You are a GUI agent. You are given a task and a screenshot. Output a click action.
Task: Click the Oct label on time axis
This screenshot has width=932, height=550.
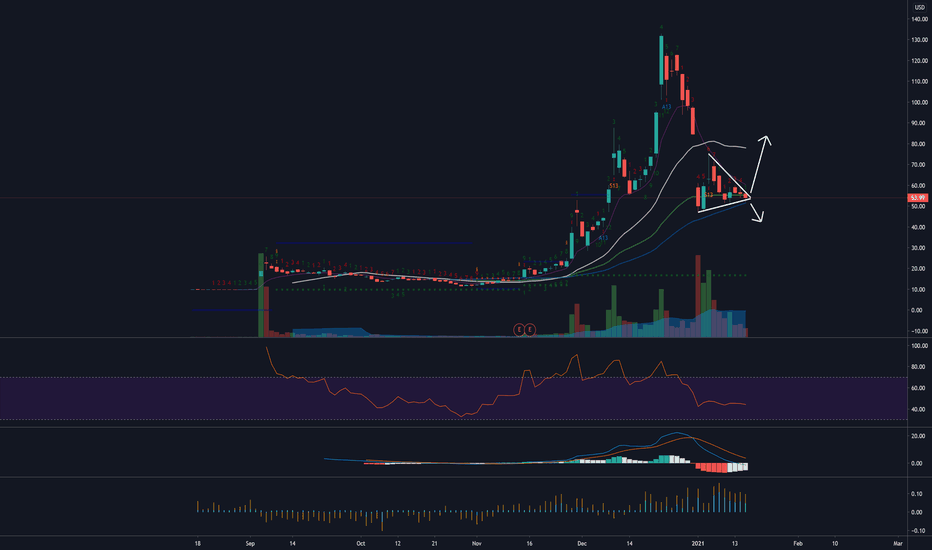pos(360,543)
